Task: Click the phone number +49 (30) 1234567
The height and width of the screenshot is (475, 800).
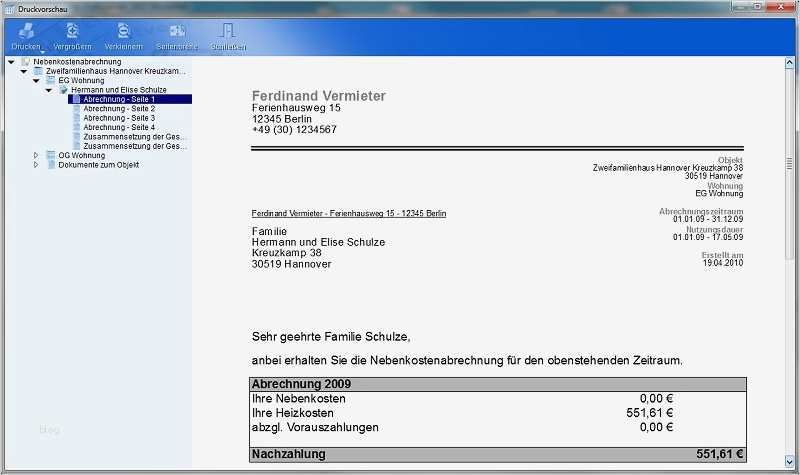Action: click(294, 130)
